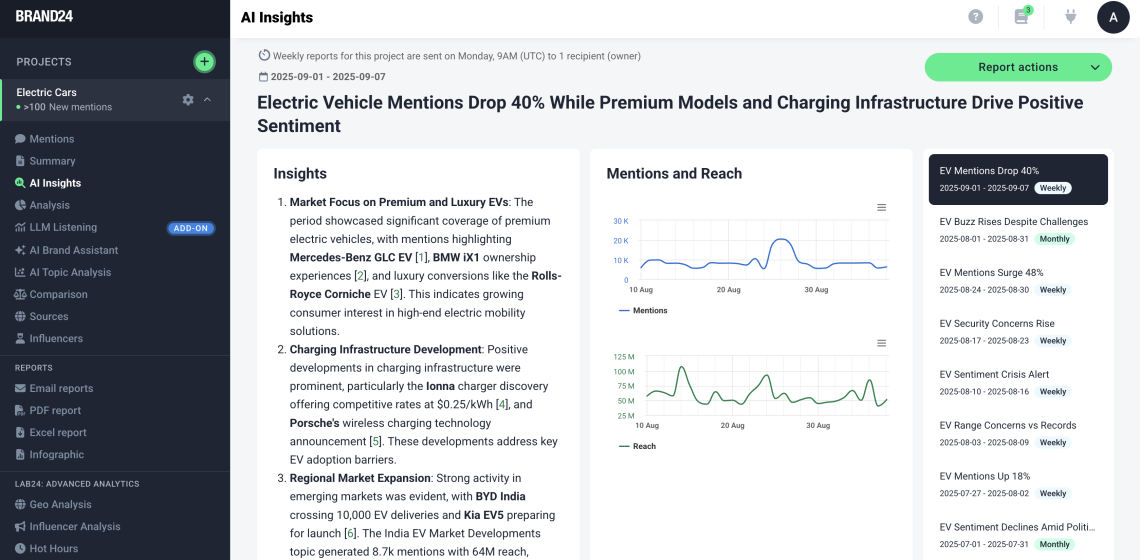Click the calendar icon by date range
Viewport: 1140px width, 560px height.
click(263, 76)
